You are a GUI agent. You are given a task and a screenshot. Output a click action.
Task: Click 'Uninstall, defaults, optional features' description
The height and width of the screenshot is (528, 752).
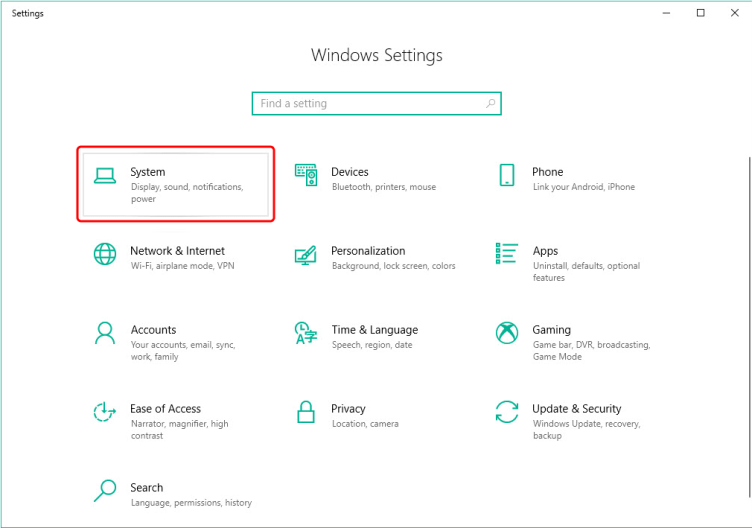pyautogui.click(x=586, y=272)
